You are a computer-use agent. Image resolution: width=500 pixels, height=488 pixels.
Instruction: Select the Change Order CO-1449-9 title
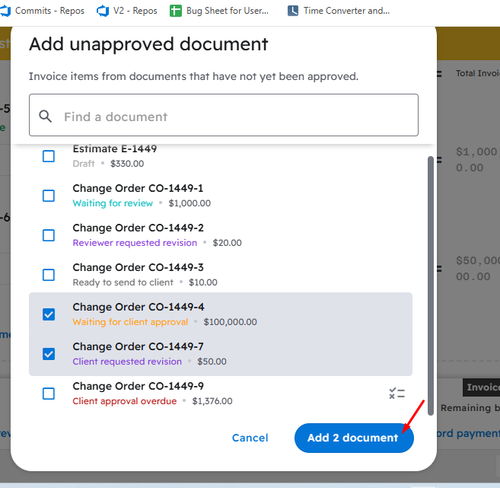pos(138,386)
